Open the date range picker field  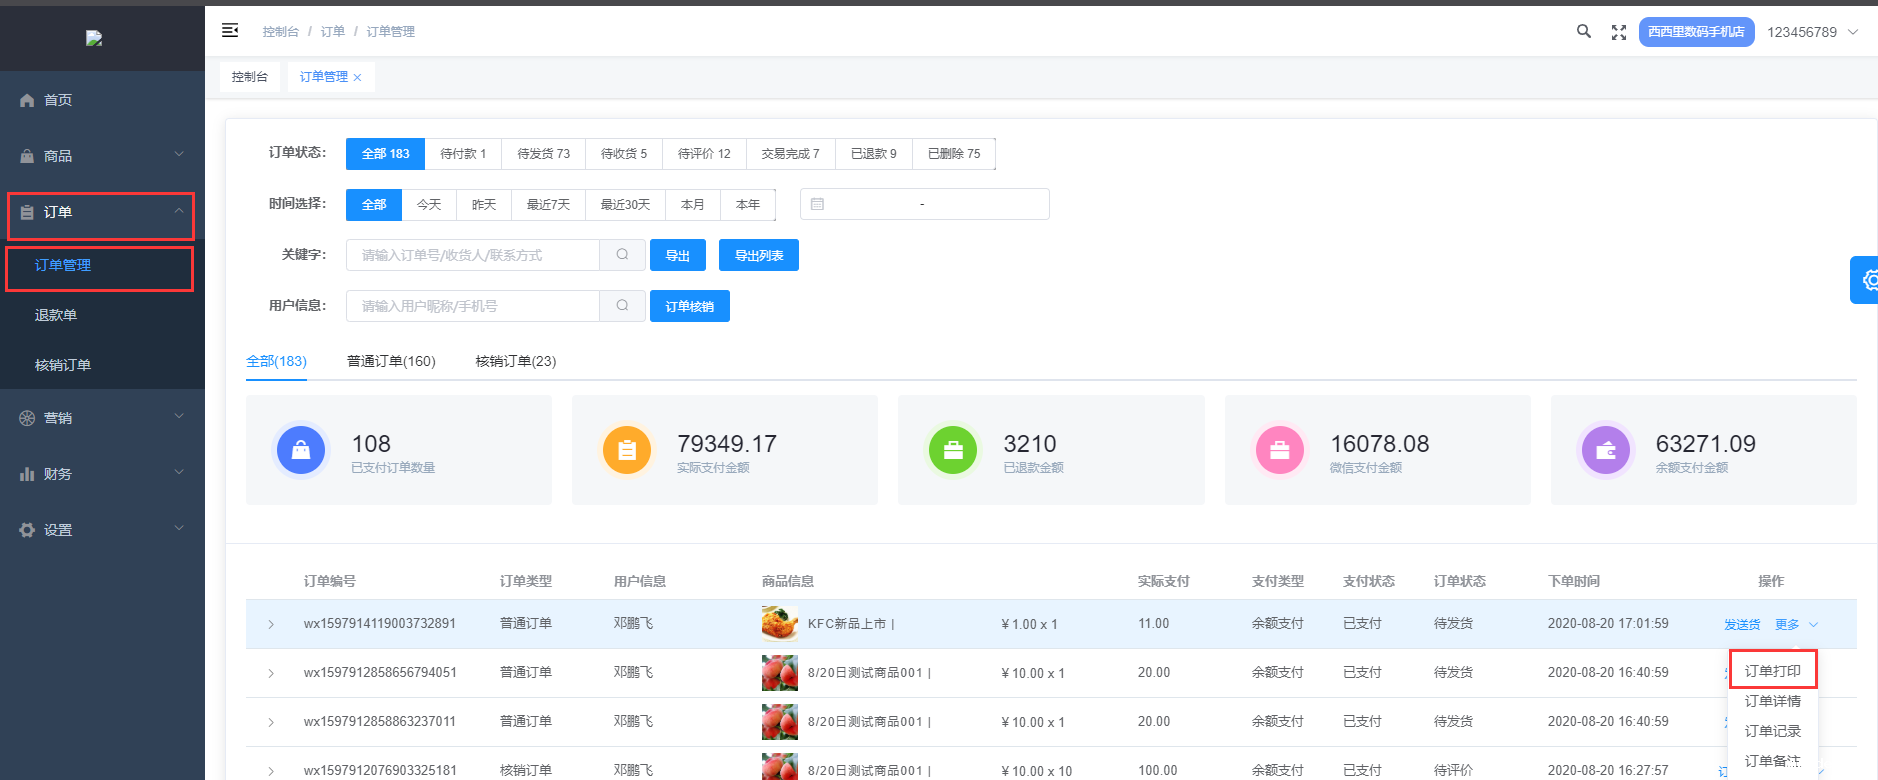[x=924, y=204]
